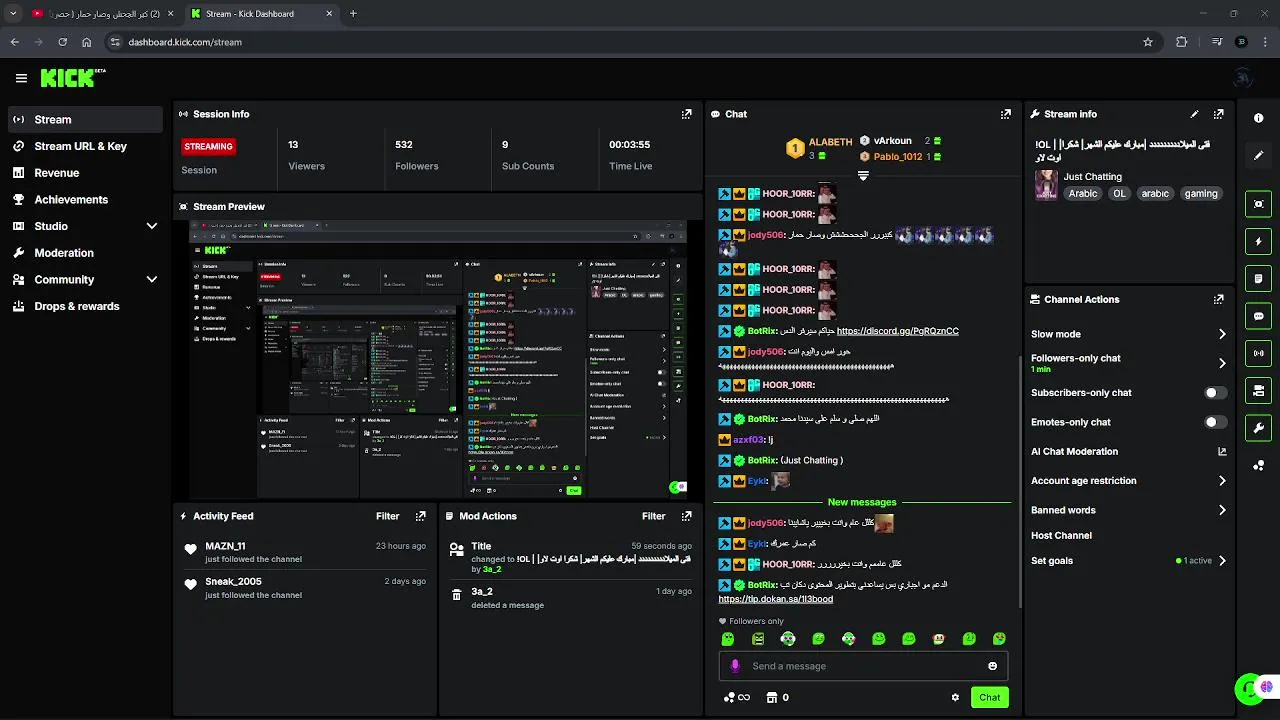The width and height of the screenshot is (1280, 720).
Task: Pop out the Mod Actions panel
Action: pyautogui.click(x=686, y=516)
